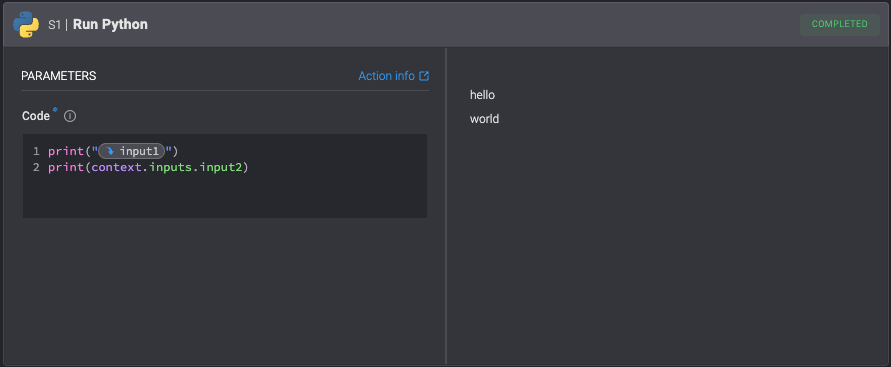
Task: Place cursor on code line number 1
Action: (36, 151)
